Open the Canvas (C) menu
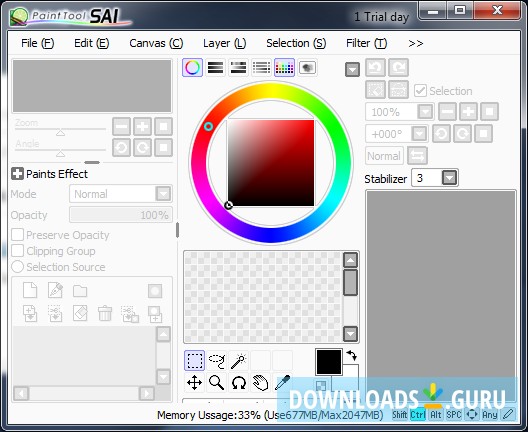Screen dimensions: 528x432 coord(156,43)
